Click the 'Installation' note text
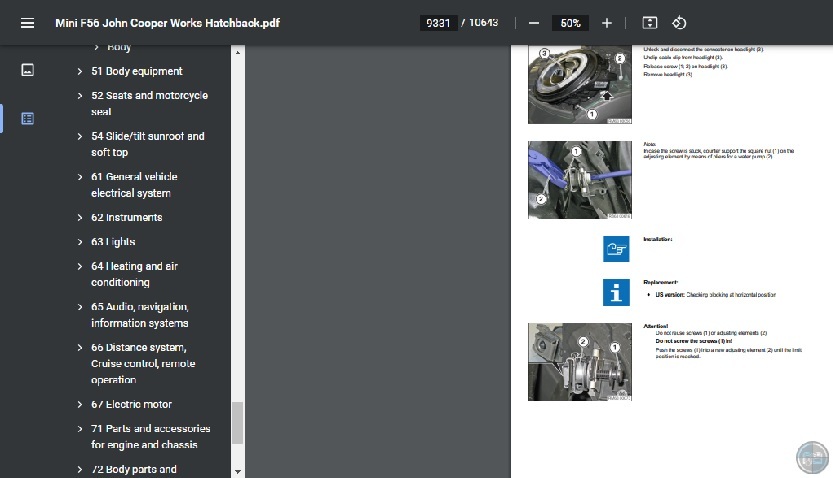833x478 pixels. (x=657, y=239)
